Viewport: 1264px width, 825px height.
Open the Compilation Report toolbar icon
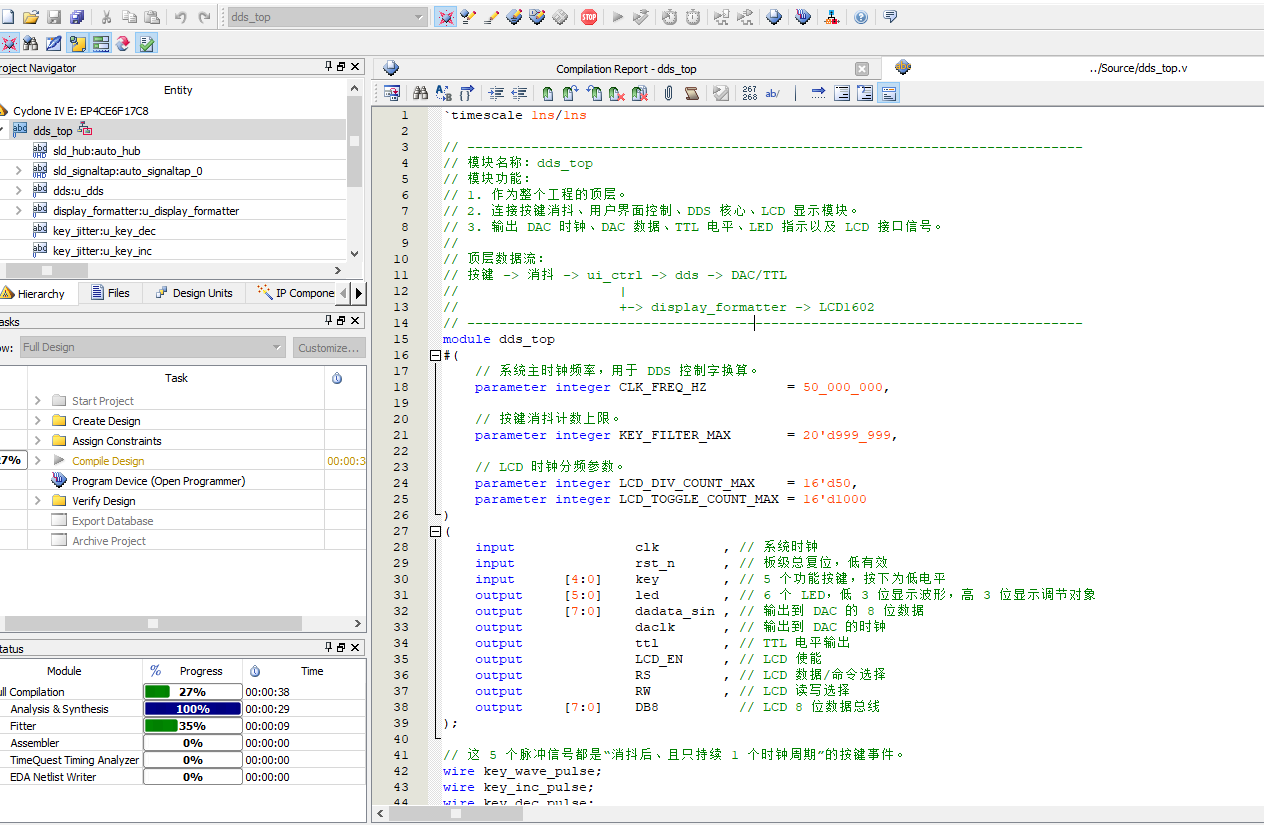pos(774,17)
